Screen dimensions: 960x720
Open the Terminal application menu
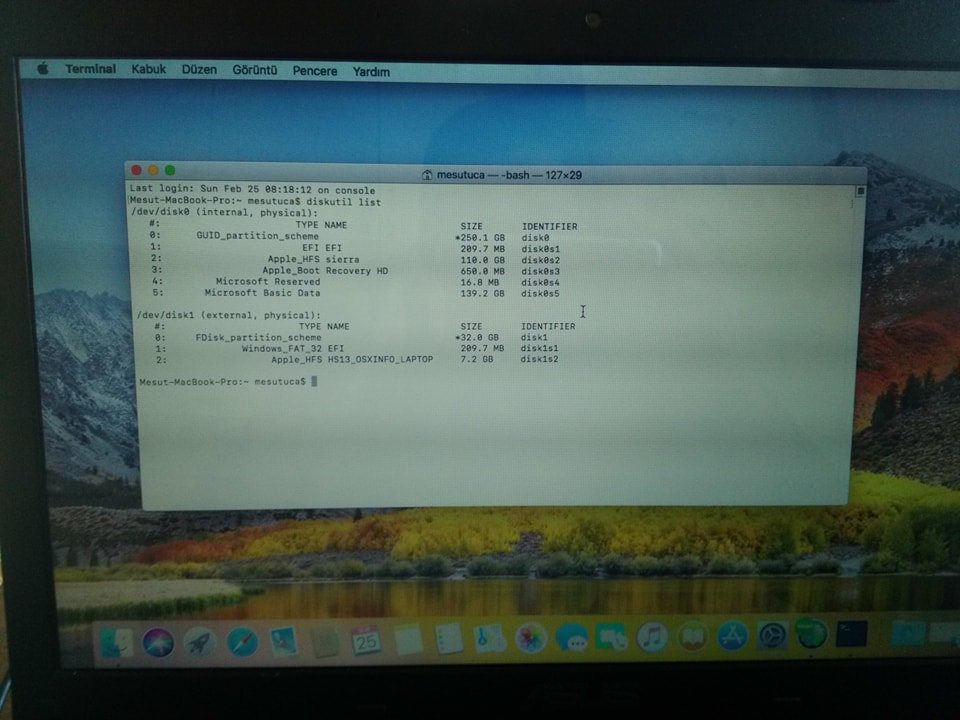click(x=90, y=70)
